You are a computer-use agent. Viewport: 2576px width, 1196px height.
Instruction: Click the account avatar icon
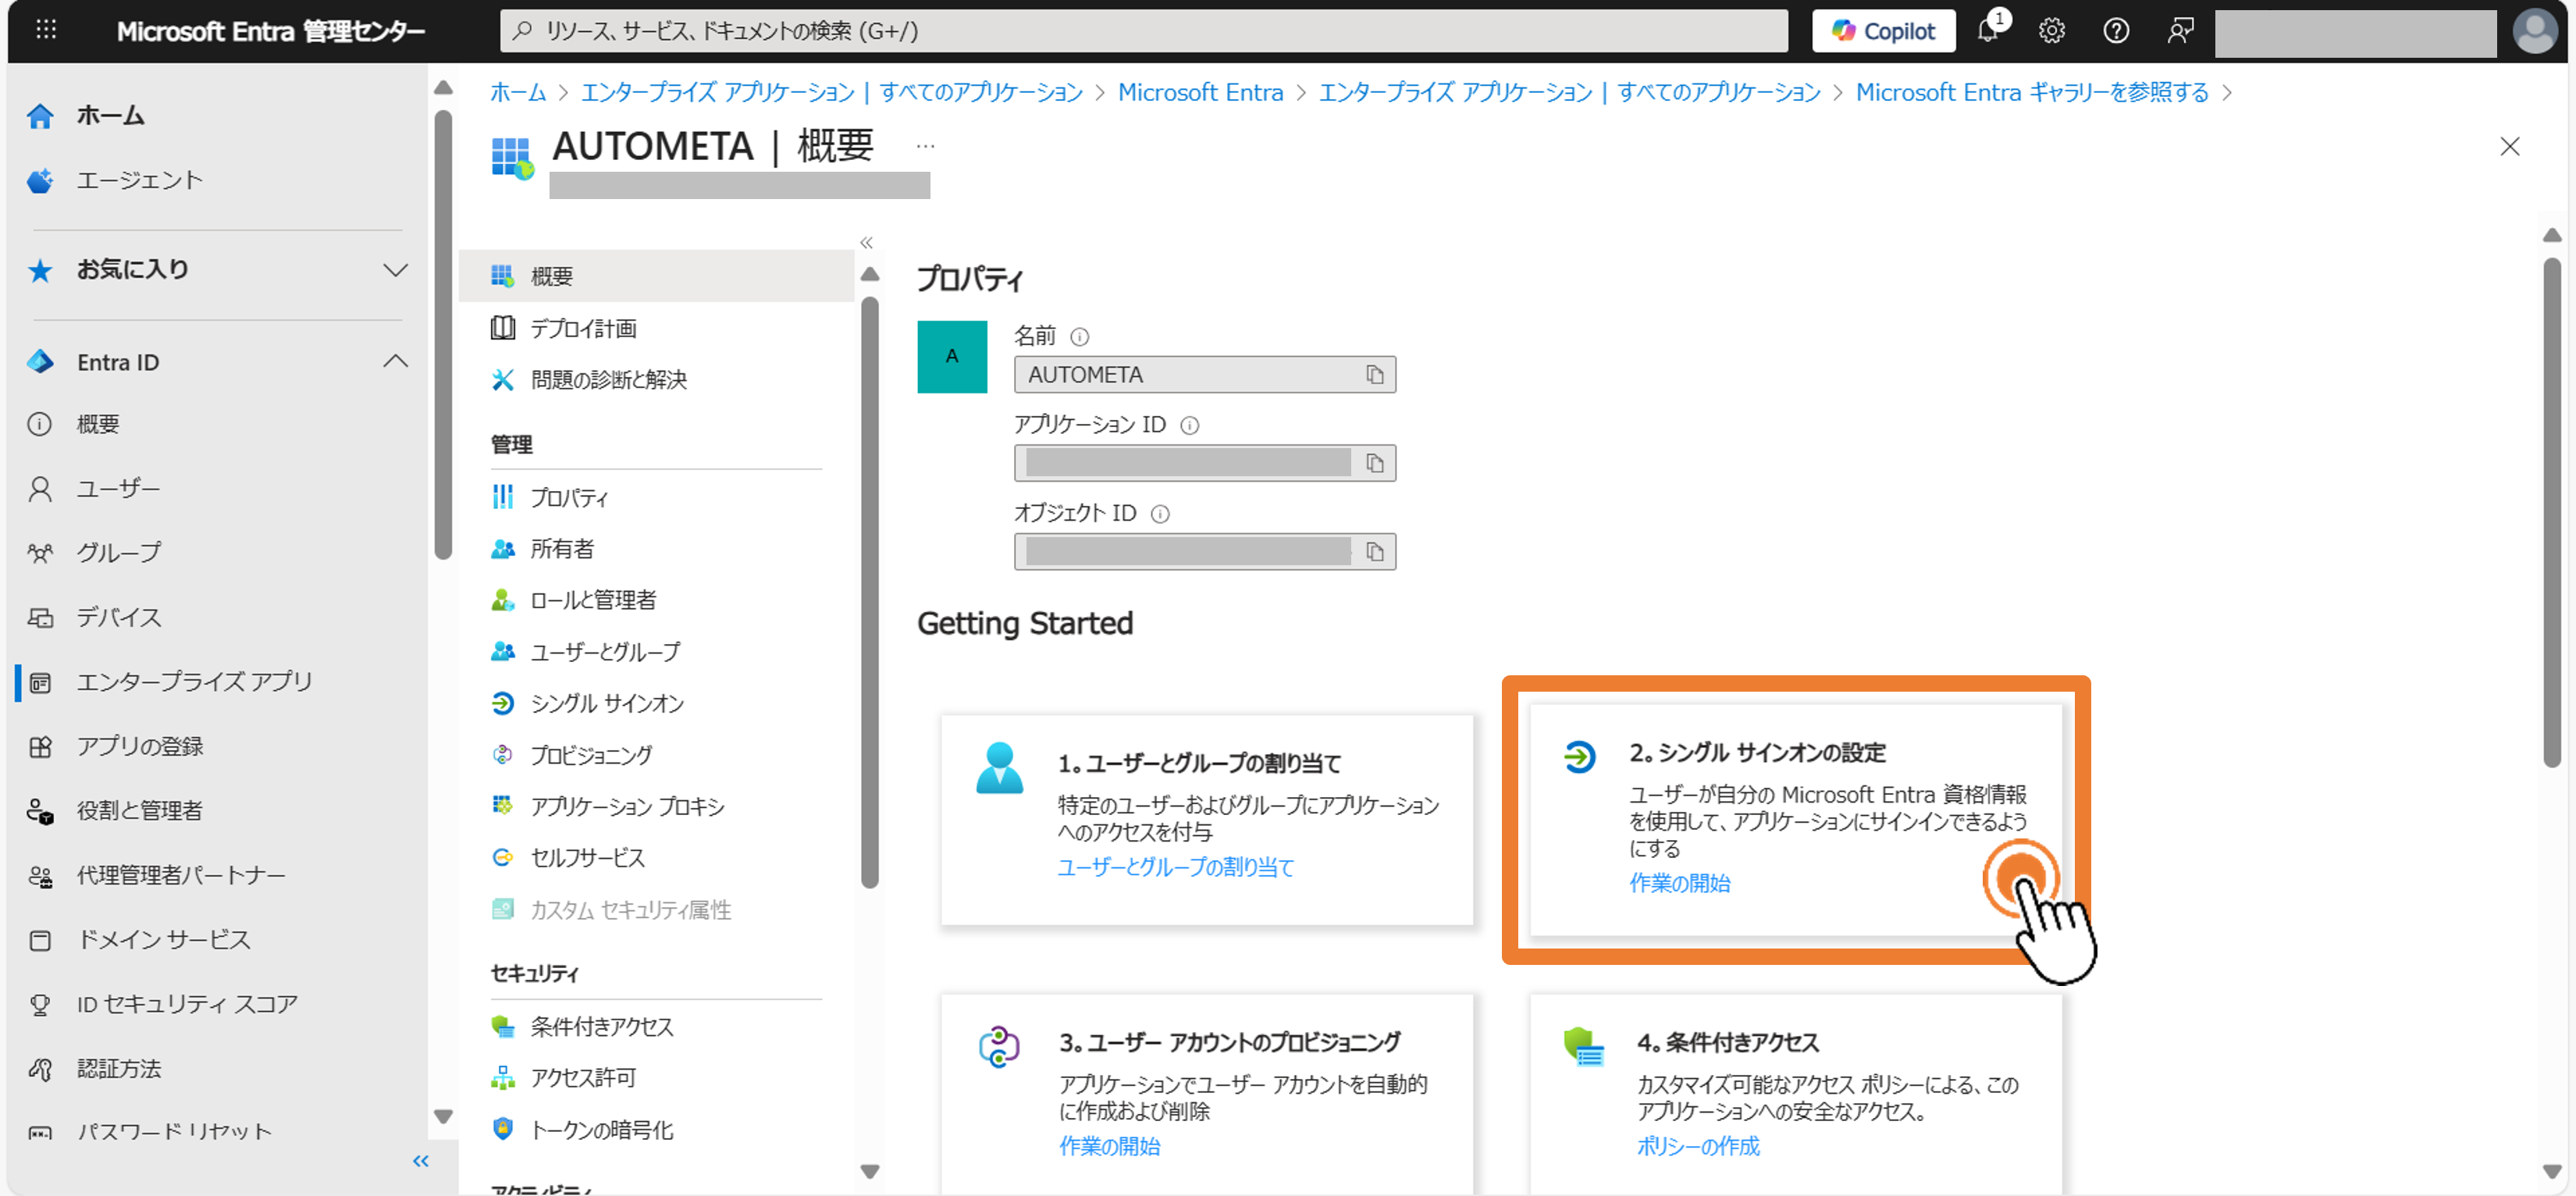[2535, 31]
